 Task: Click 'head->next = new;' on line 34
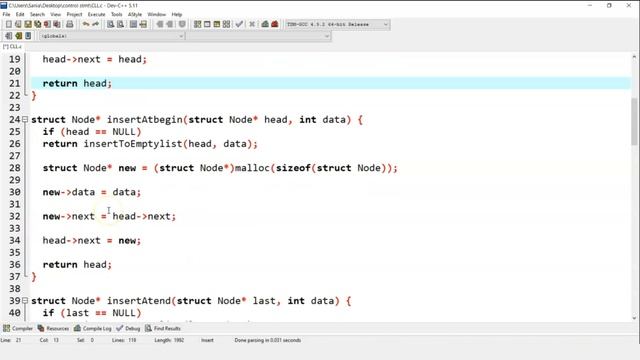(x=92, y=240)
